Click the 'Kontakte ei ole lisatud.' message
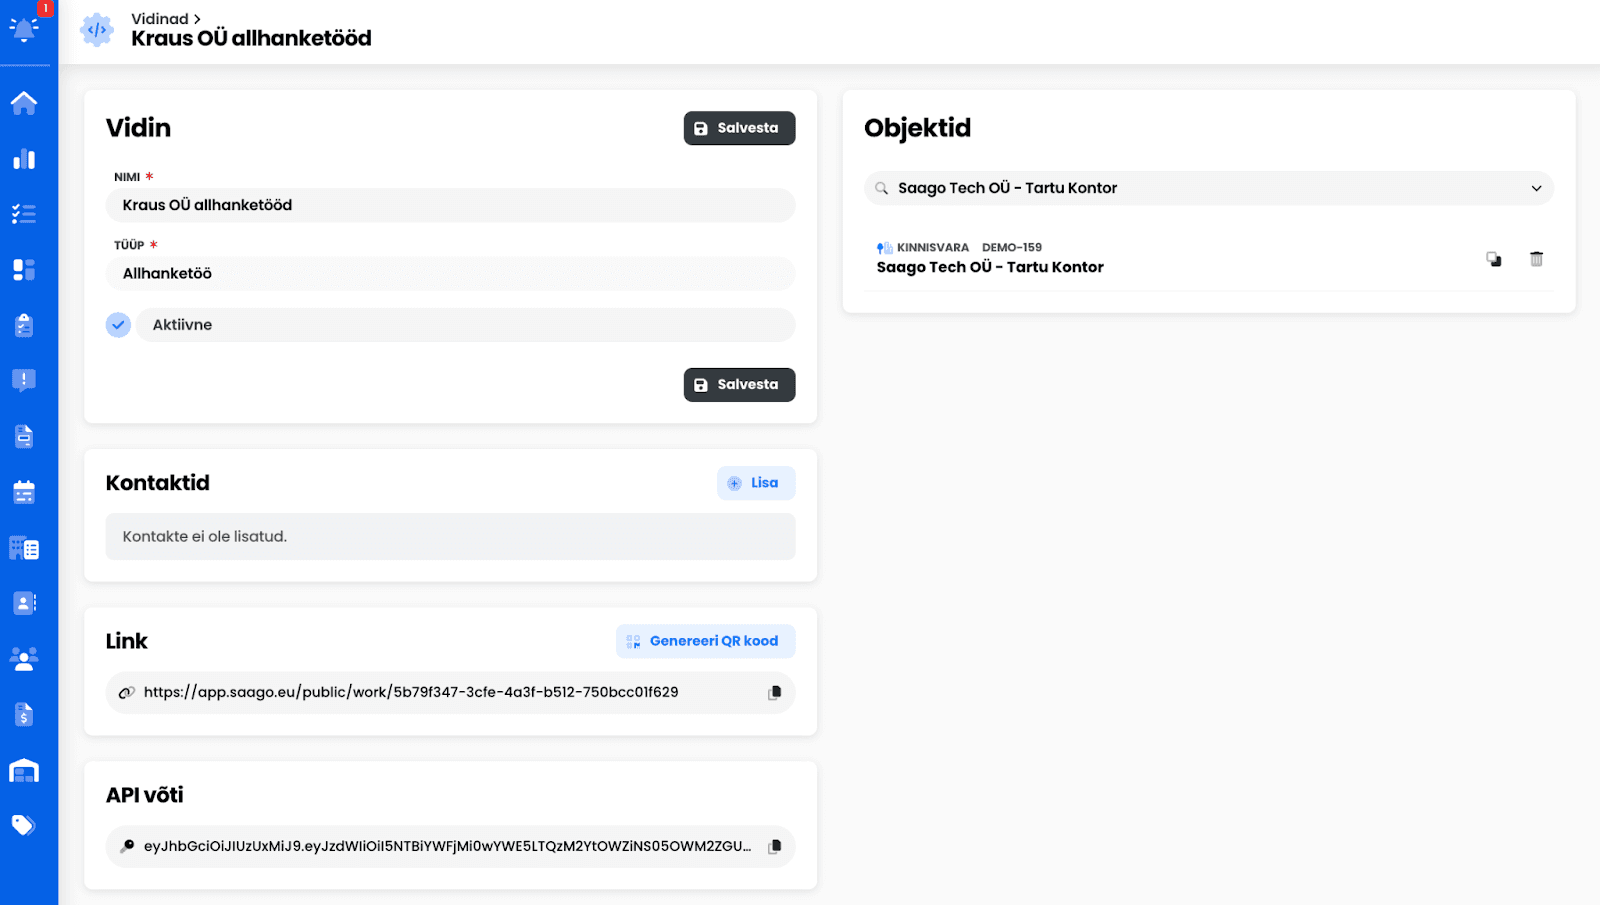Screen dimensions: 1600x905 click(205, 537)
